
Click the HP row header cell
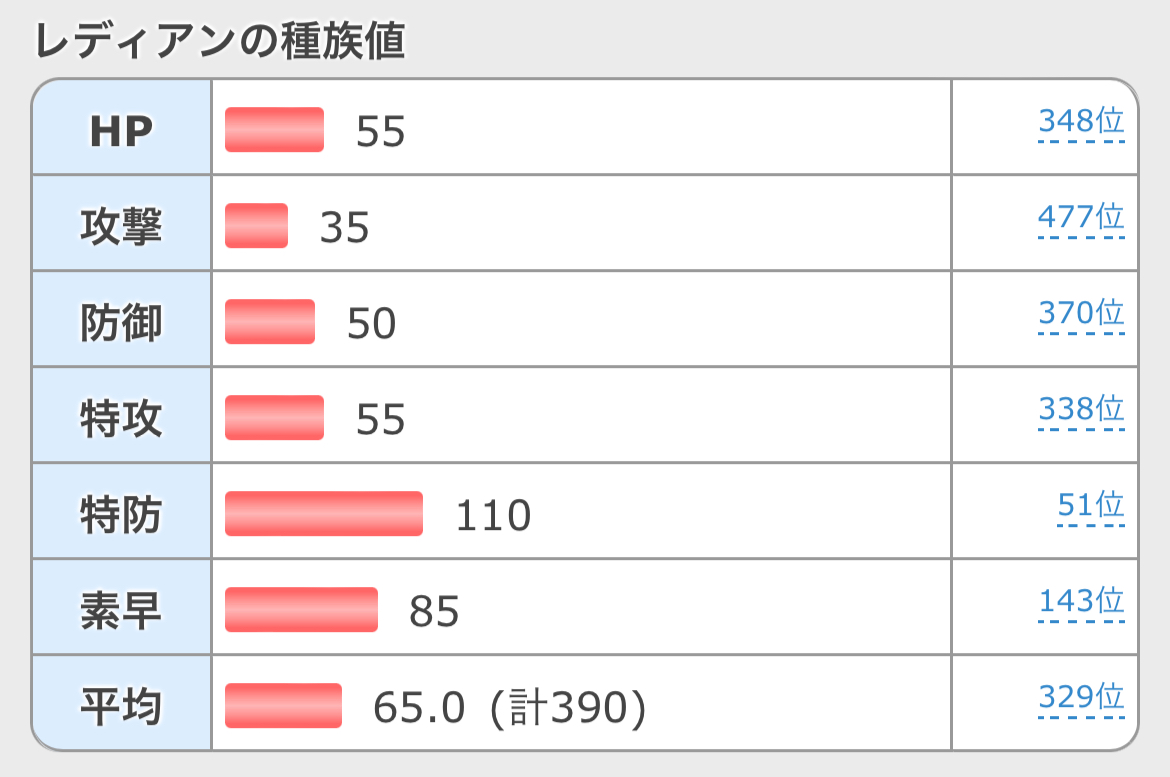coord(121,130)
